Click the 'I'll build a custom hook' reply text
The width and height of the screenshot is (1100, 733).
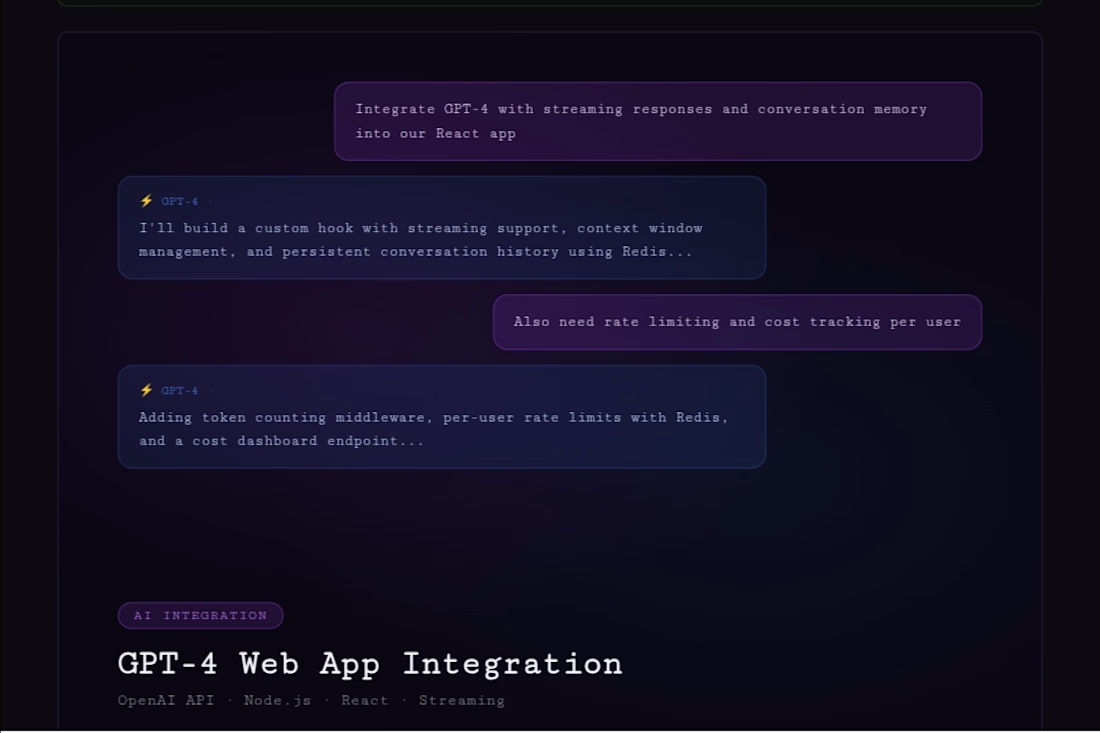[x=421, y=240]
